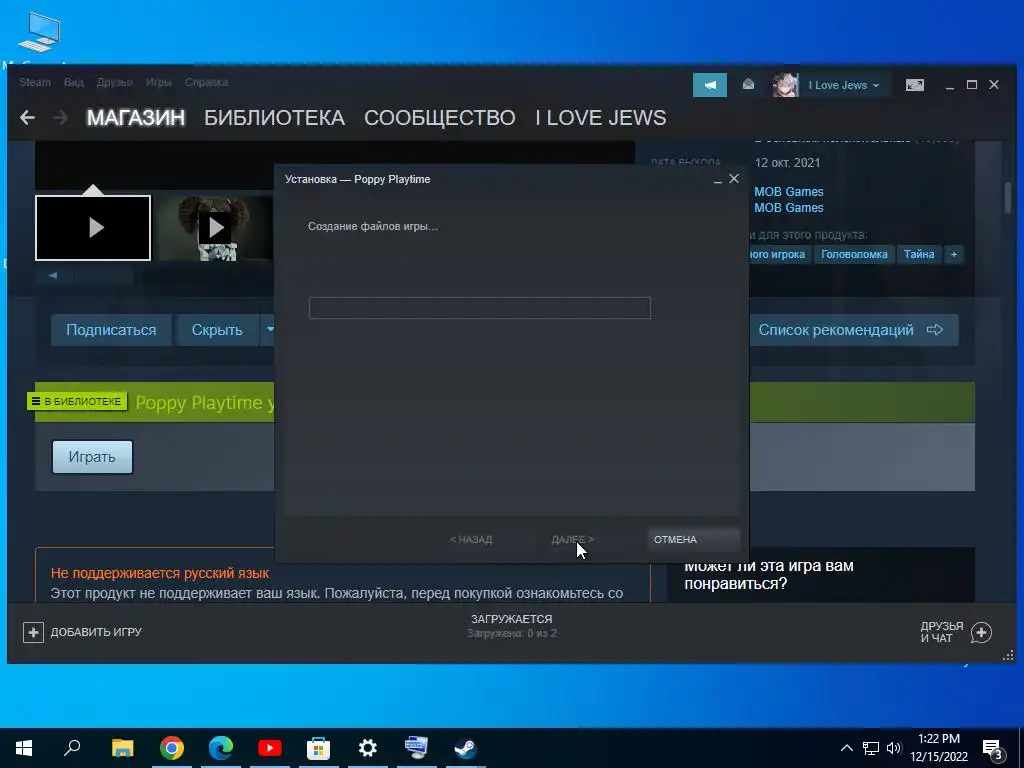The height and width of the screenshot is (768, 1024).
Task: Click the Играть button
Action: pos(92,456)
